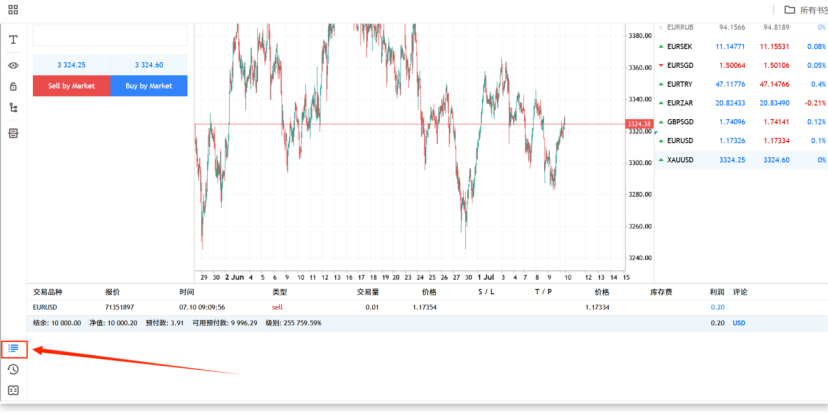Click the green up arrow beside EURZAR

[x=661, y=103]
